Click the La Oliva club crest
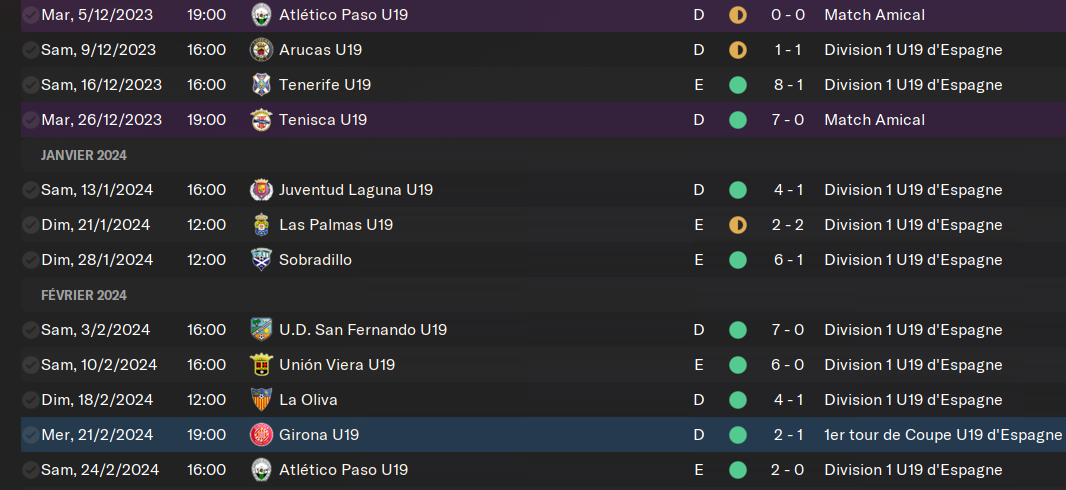The width and height of the screenshot is (1066, 490). click(x=261, y=400)
